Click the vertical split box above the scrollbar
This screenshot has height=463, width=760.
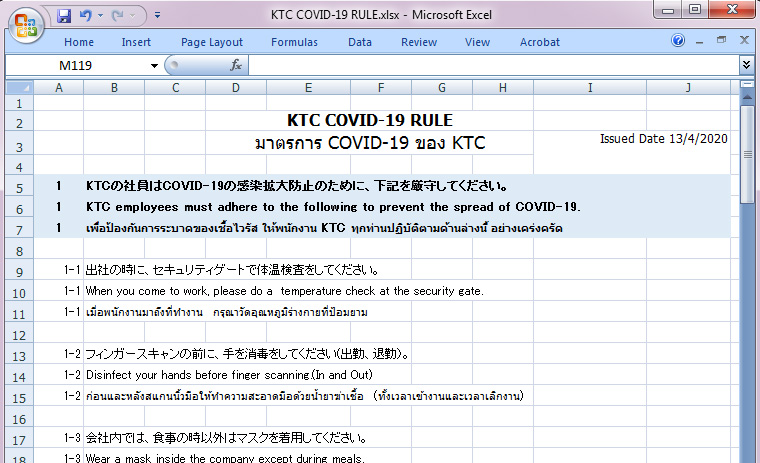(x=747, y=84)
